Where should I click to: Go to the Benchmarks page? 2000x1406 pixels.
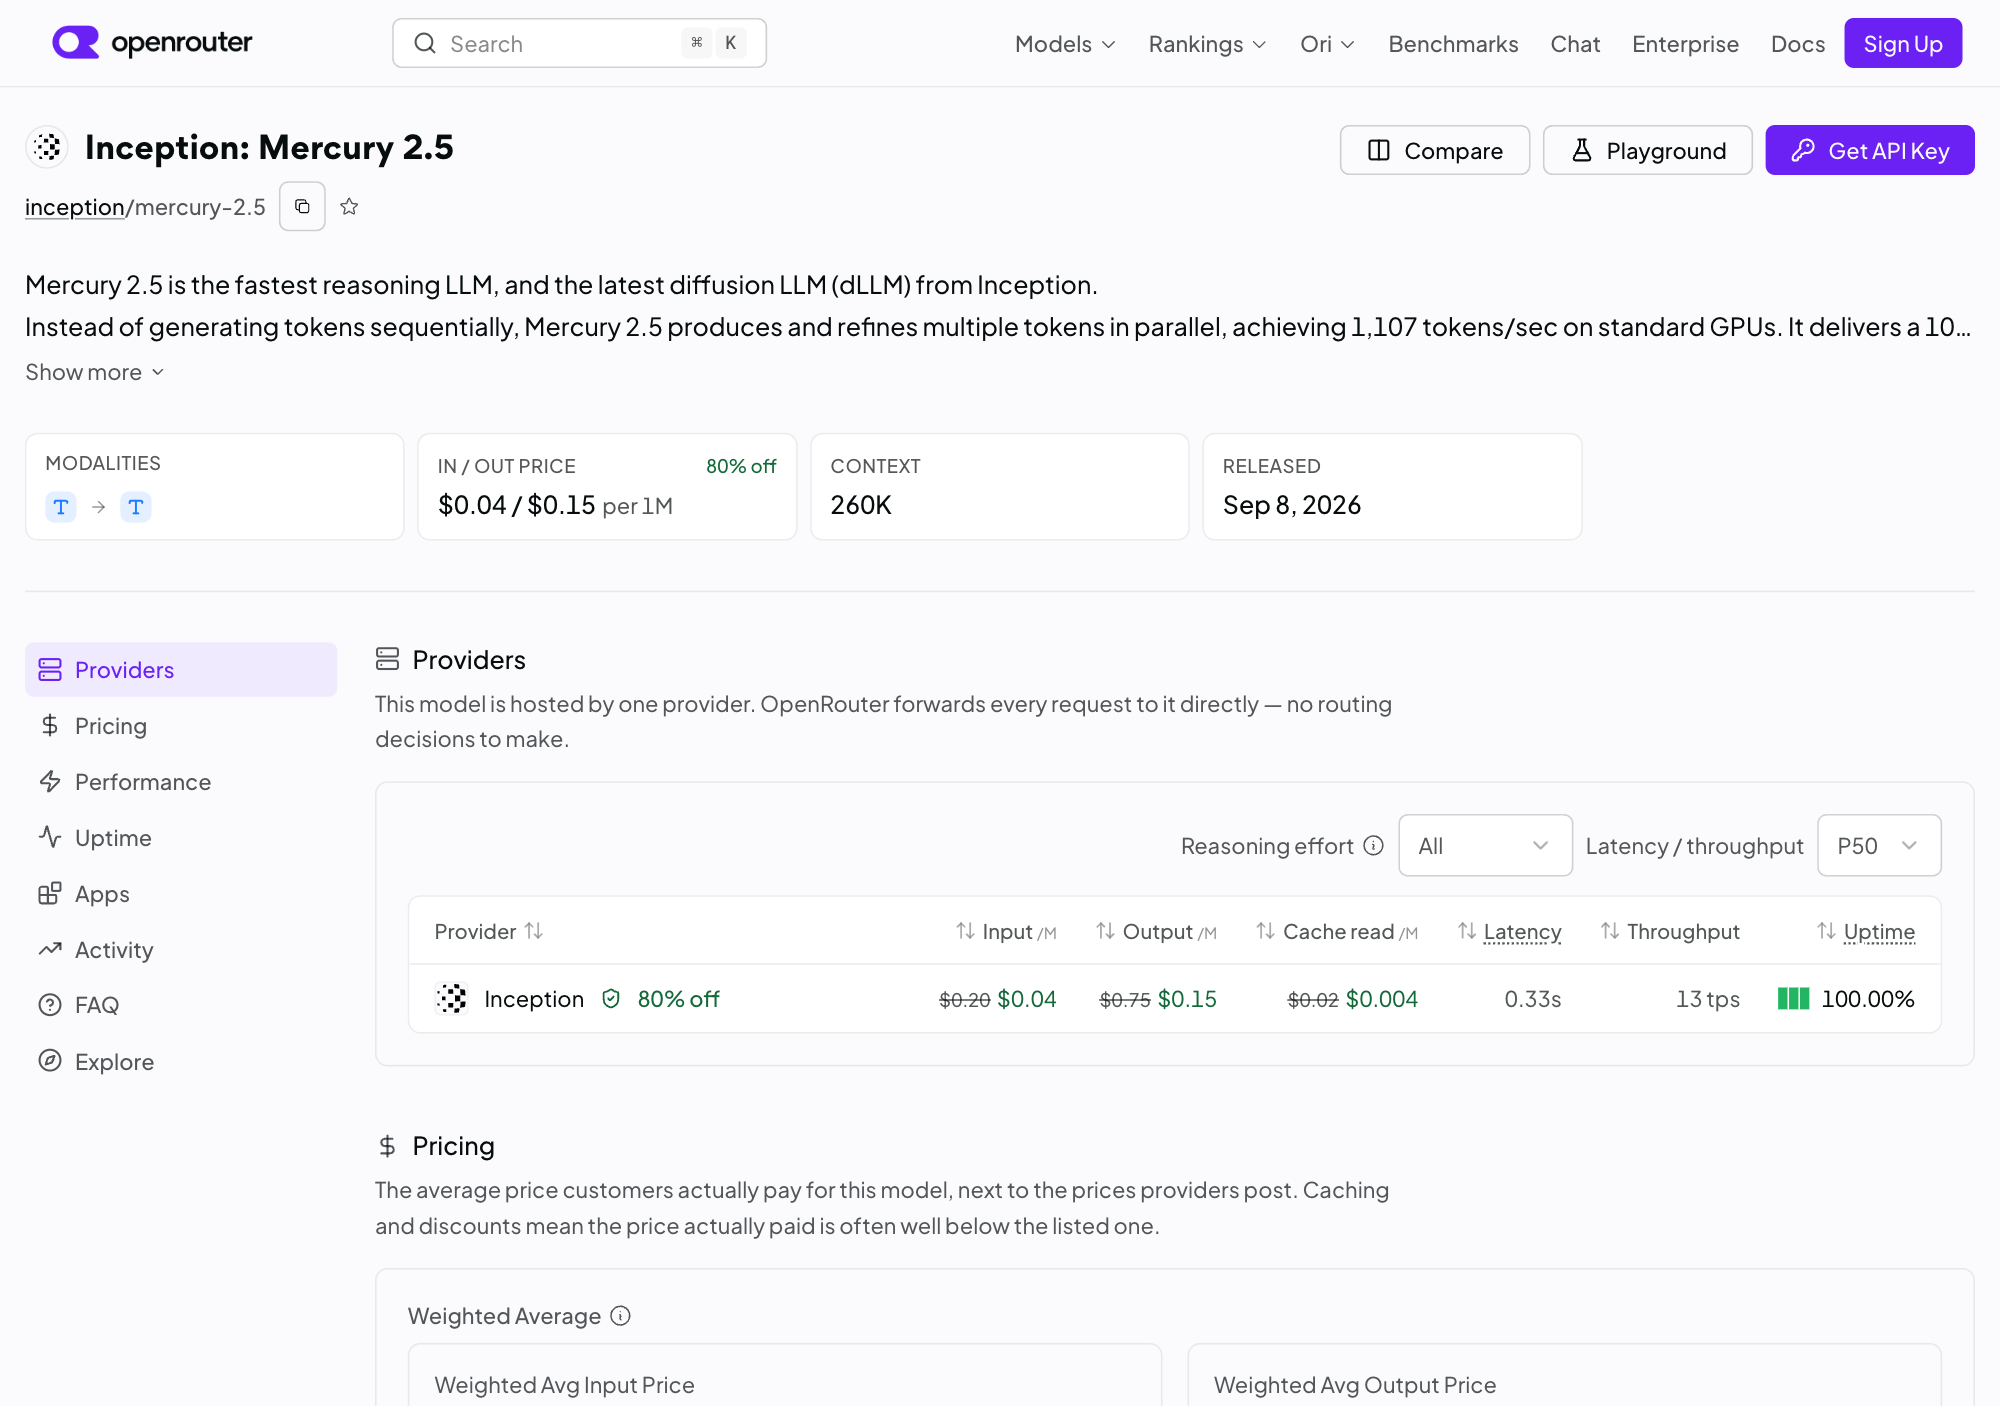(1453, 44)
